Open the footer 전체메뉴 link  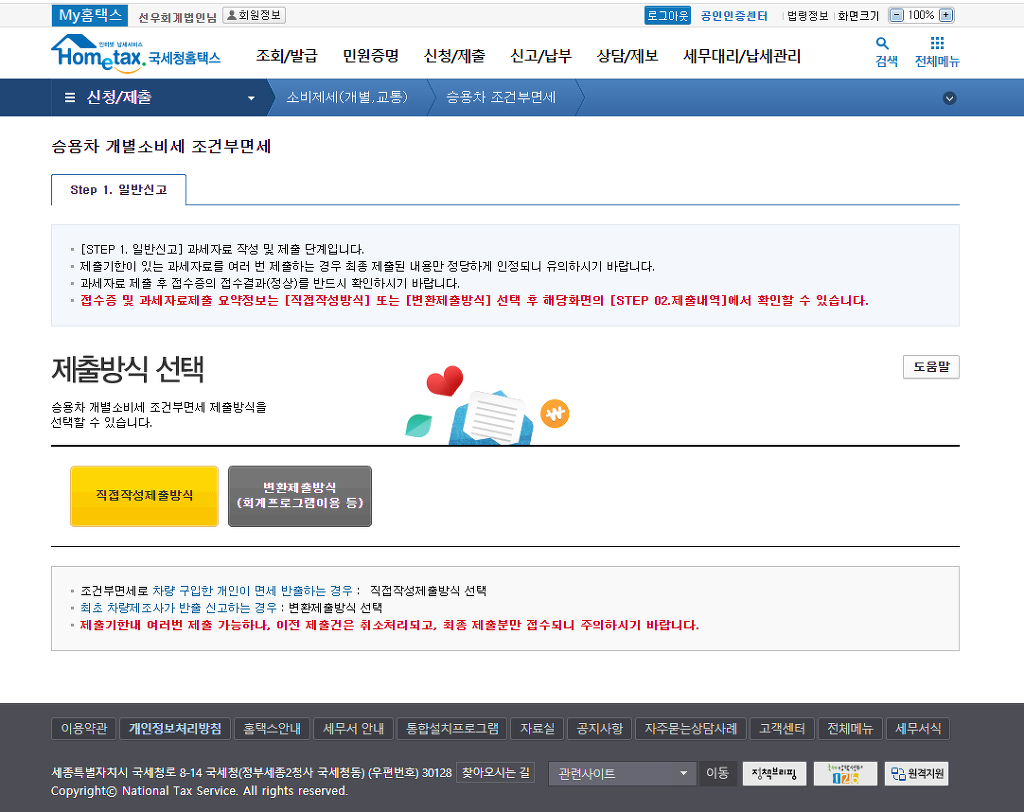pyautogui.click(x=850, y=728)
